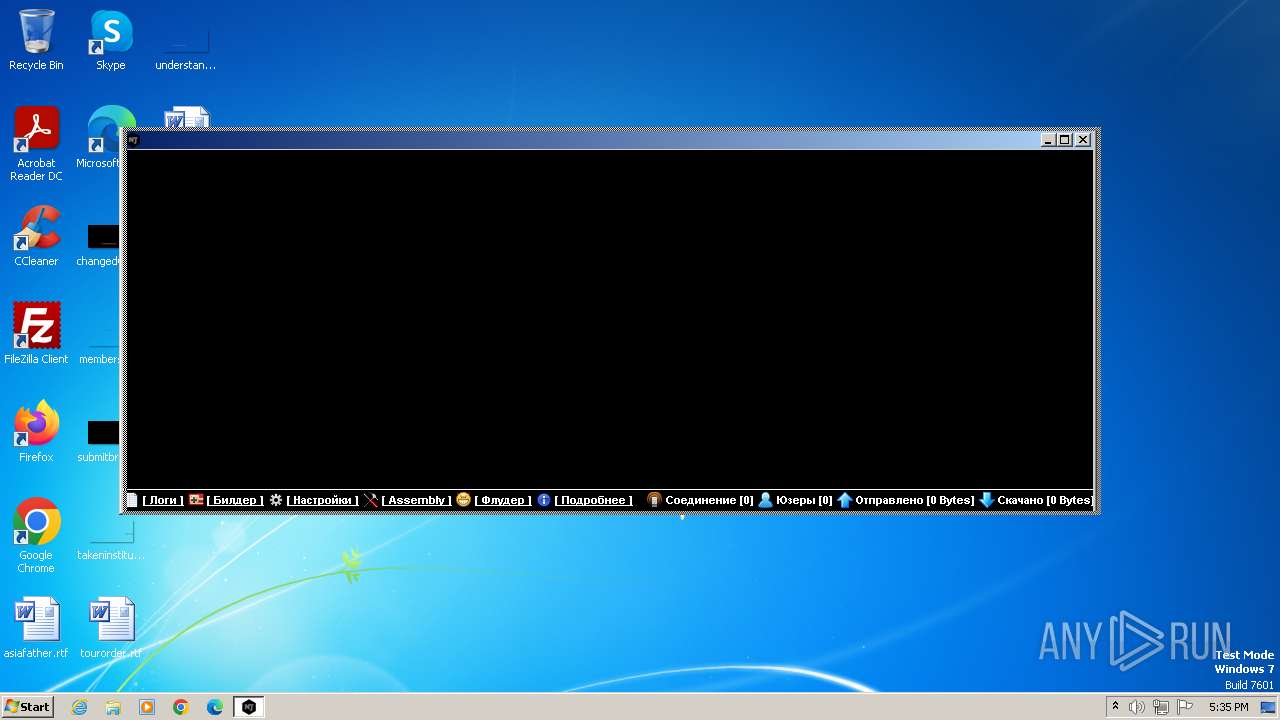The height and width of the screenshot is (720, 1280).
Task: Select the Отправлено [0 Bytes] status text
Action: tap(914, 500)
